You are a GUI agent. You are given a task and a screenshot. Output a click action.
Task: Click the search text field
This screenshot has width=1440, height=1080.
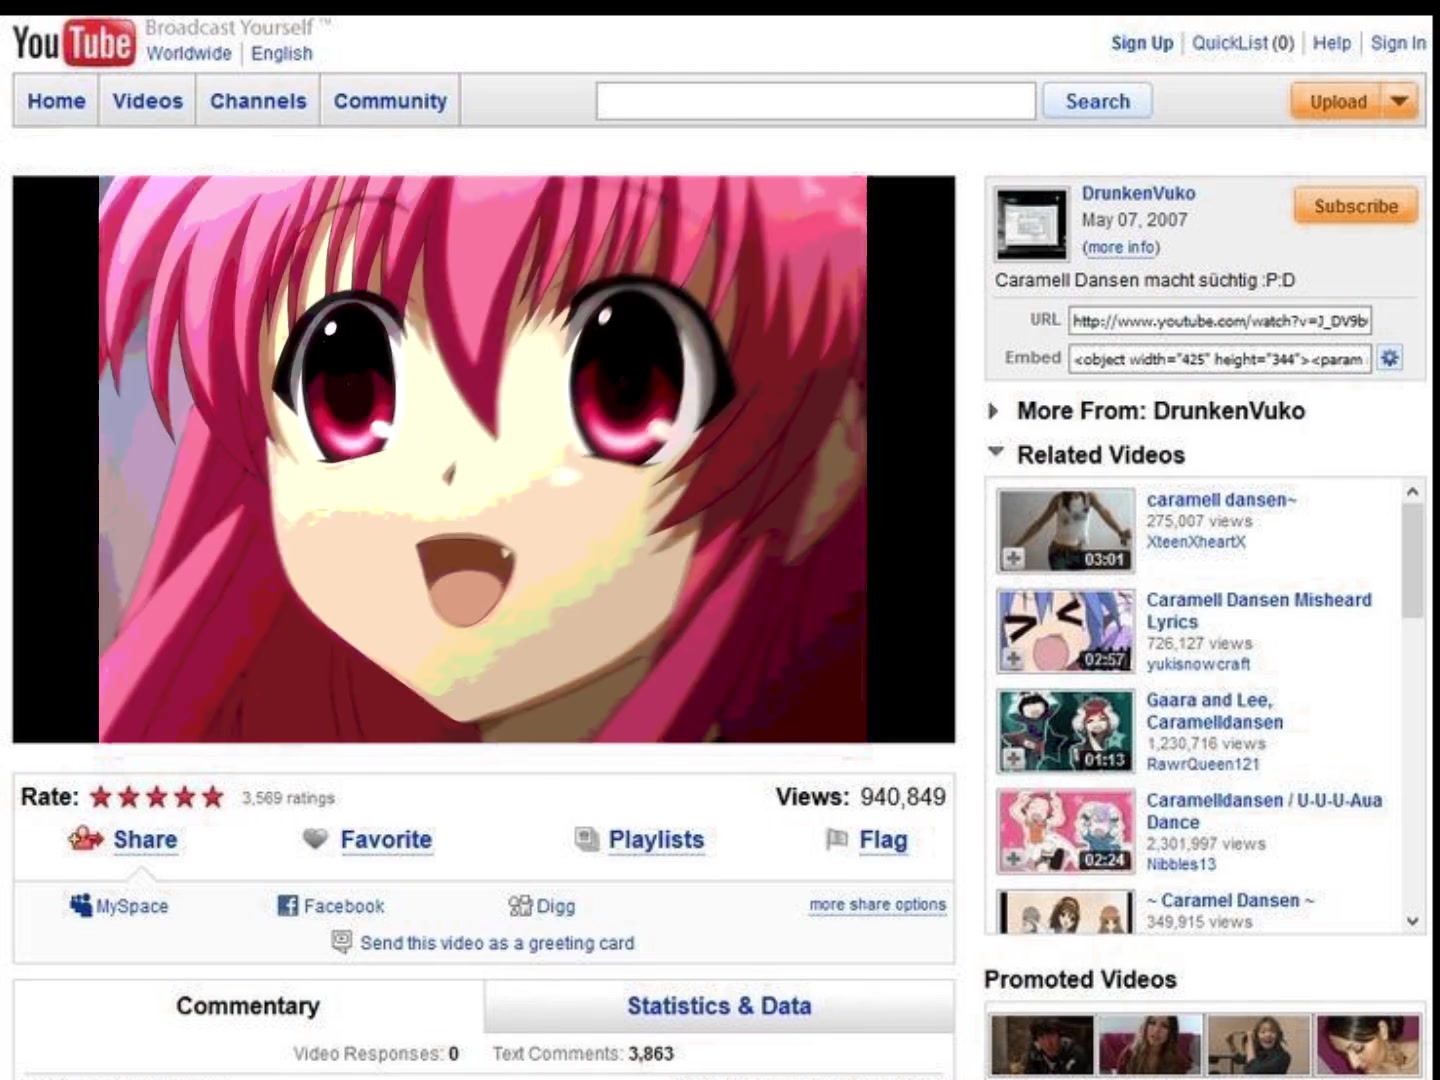click(816, 101)
